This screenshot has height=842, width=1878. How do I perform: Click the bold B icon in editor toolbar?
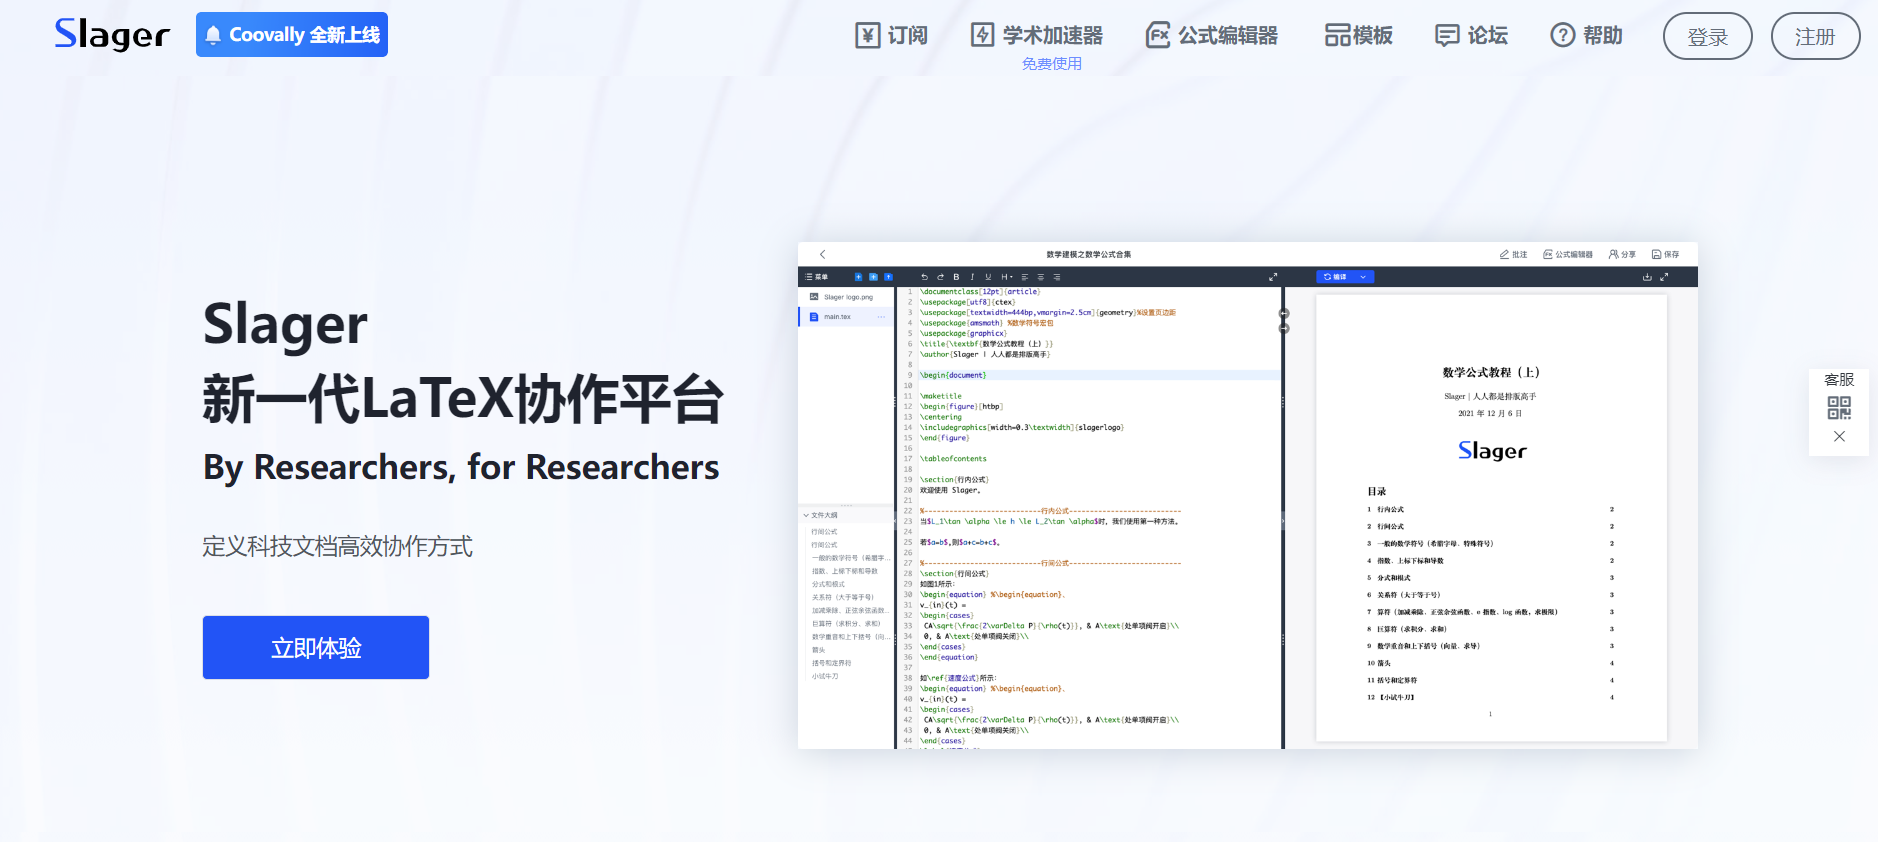tap(956, 277)
